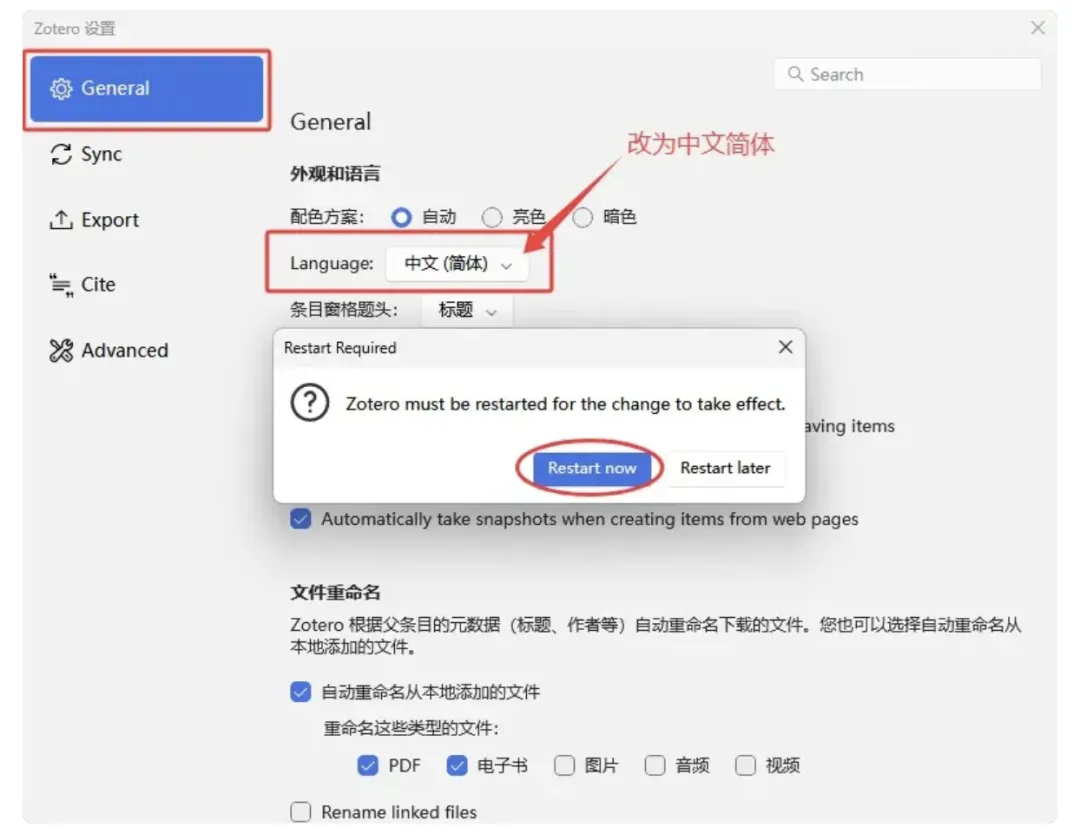Enable the 视频 file type checkbox
This screenshot has width=1080, height=840.
(x=745, y=766)
